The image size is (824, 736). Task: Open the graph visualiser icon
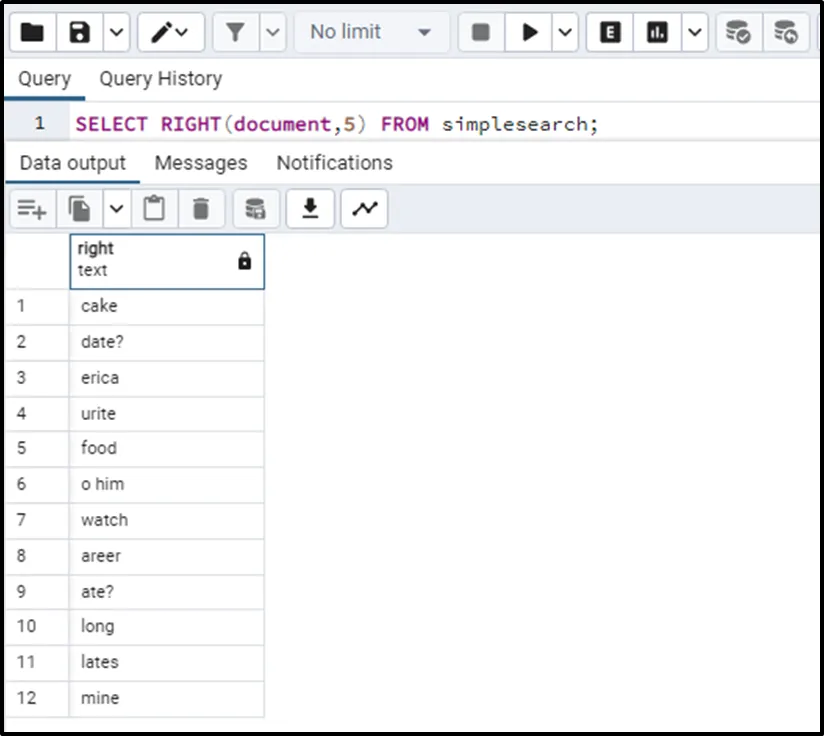coord(364,208)
